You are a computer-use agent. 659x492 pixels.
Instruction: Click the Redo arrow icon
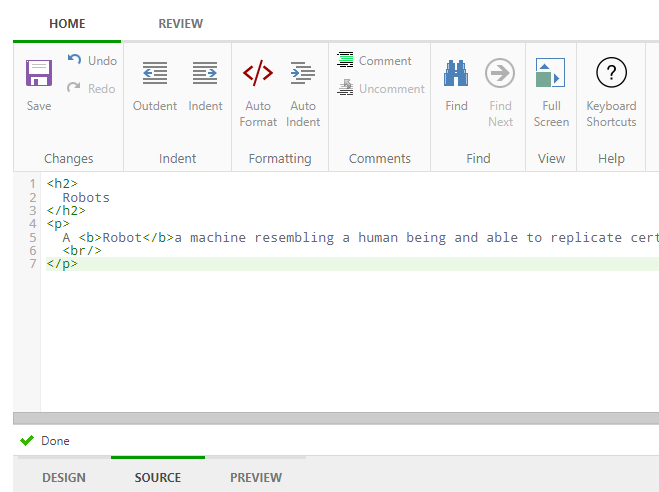pos(74,87)
